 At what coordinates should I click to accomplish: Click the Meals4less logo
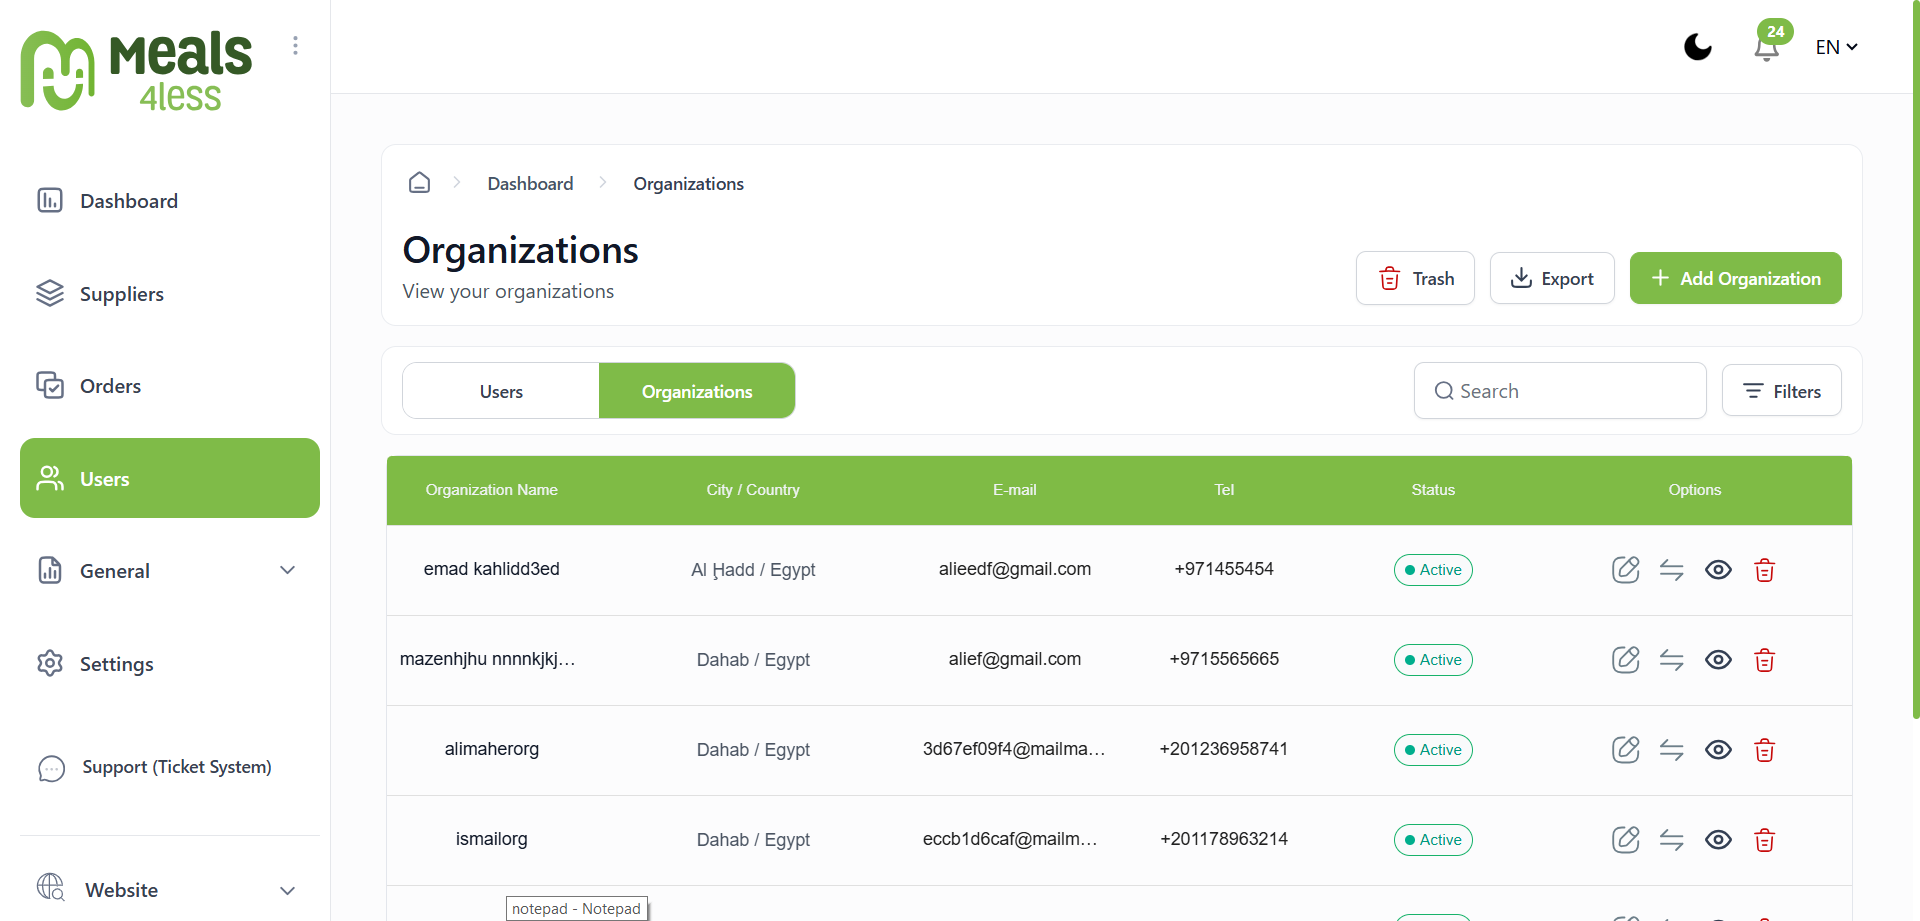tap(136, 70)
